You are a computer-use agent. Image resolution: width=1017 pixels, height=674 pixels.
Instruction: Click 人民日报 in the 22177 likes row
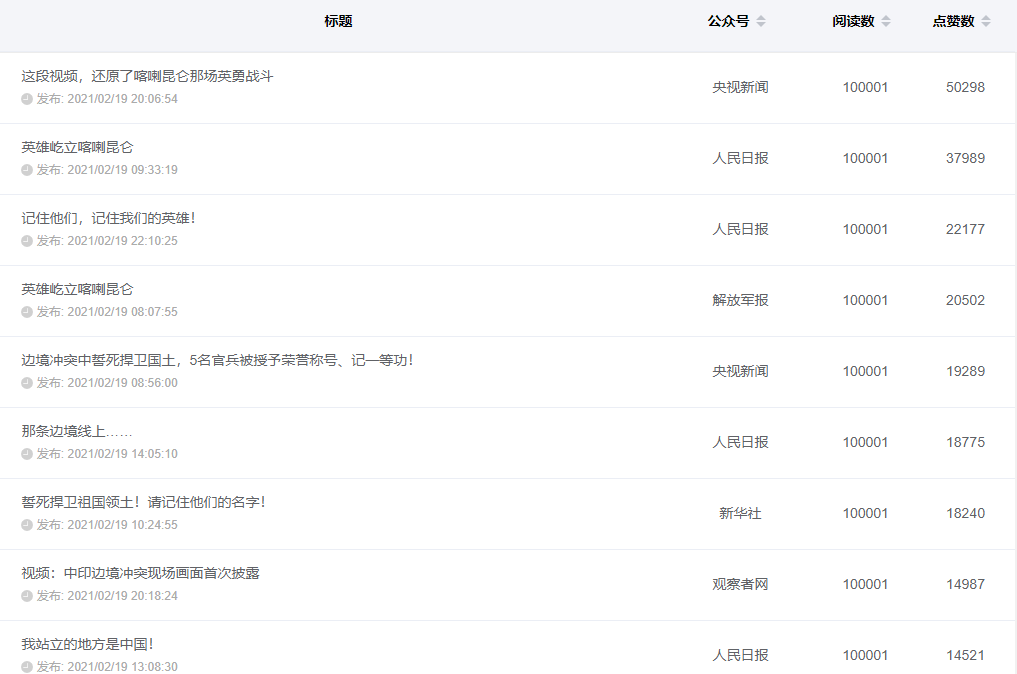tap(740, 230)
